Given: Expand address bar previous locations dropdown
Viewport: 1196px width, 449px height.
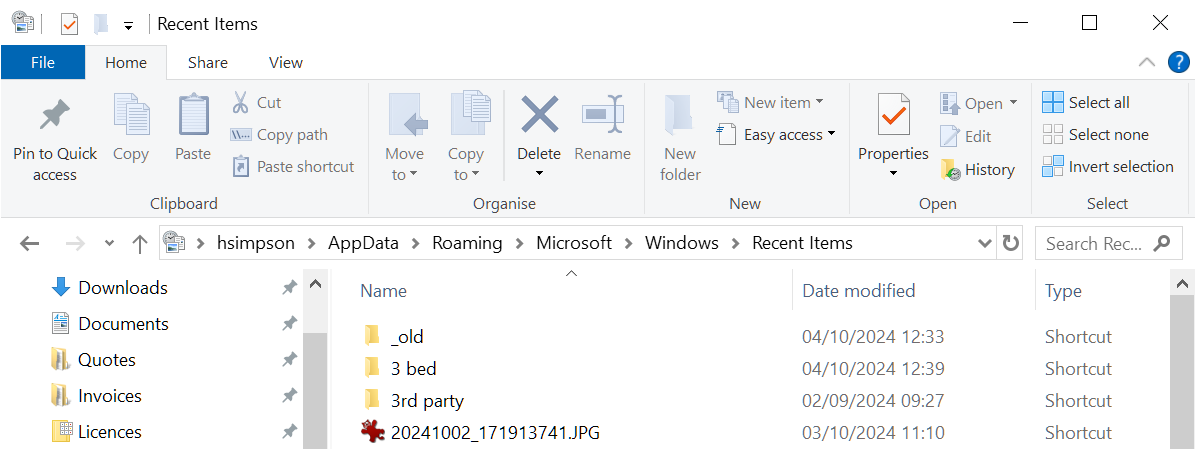Looking at the screenshot, I should click(985, 244).
